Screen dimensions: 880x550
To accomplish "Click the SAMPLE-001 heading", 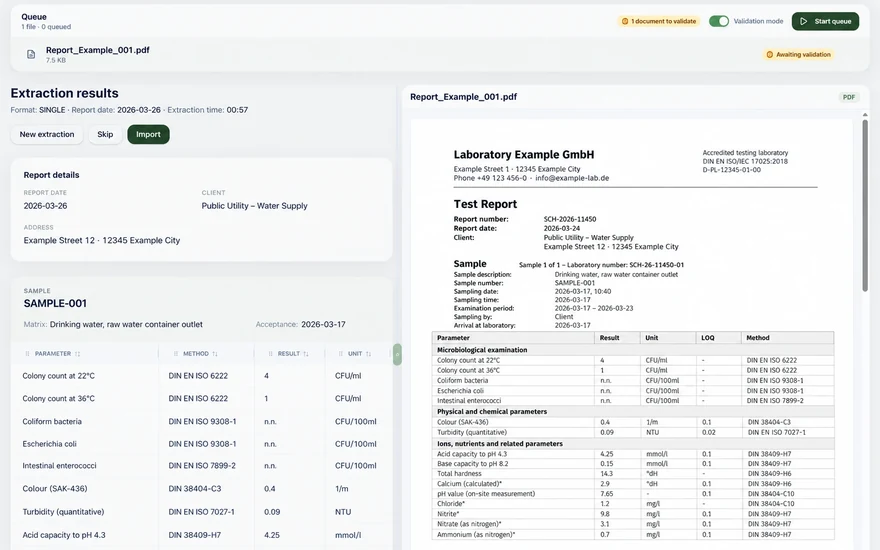I will (55, 304).
